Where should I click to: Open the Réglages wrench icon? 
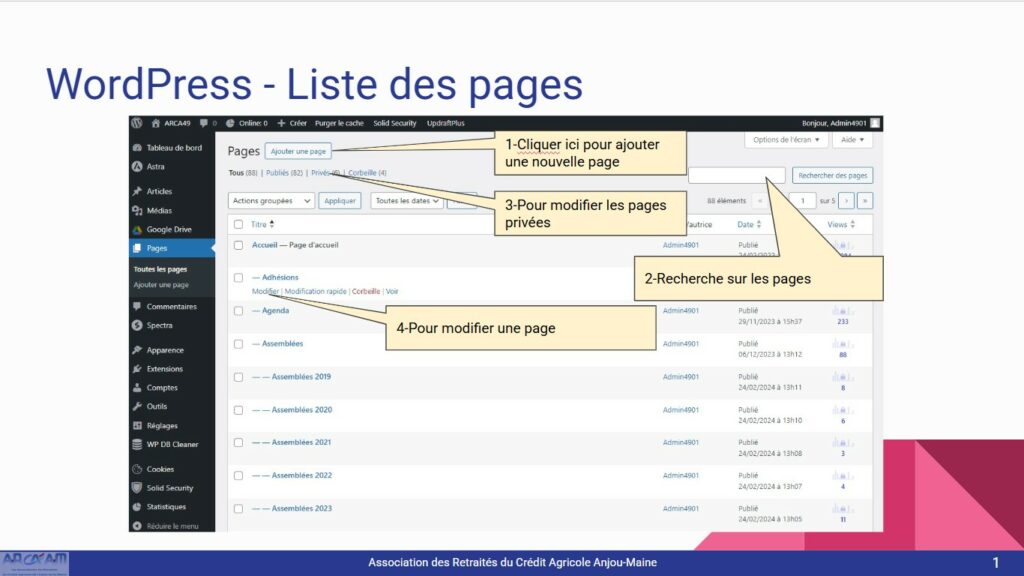coord(137,425)
